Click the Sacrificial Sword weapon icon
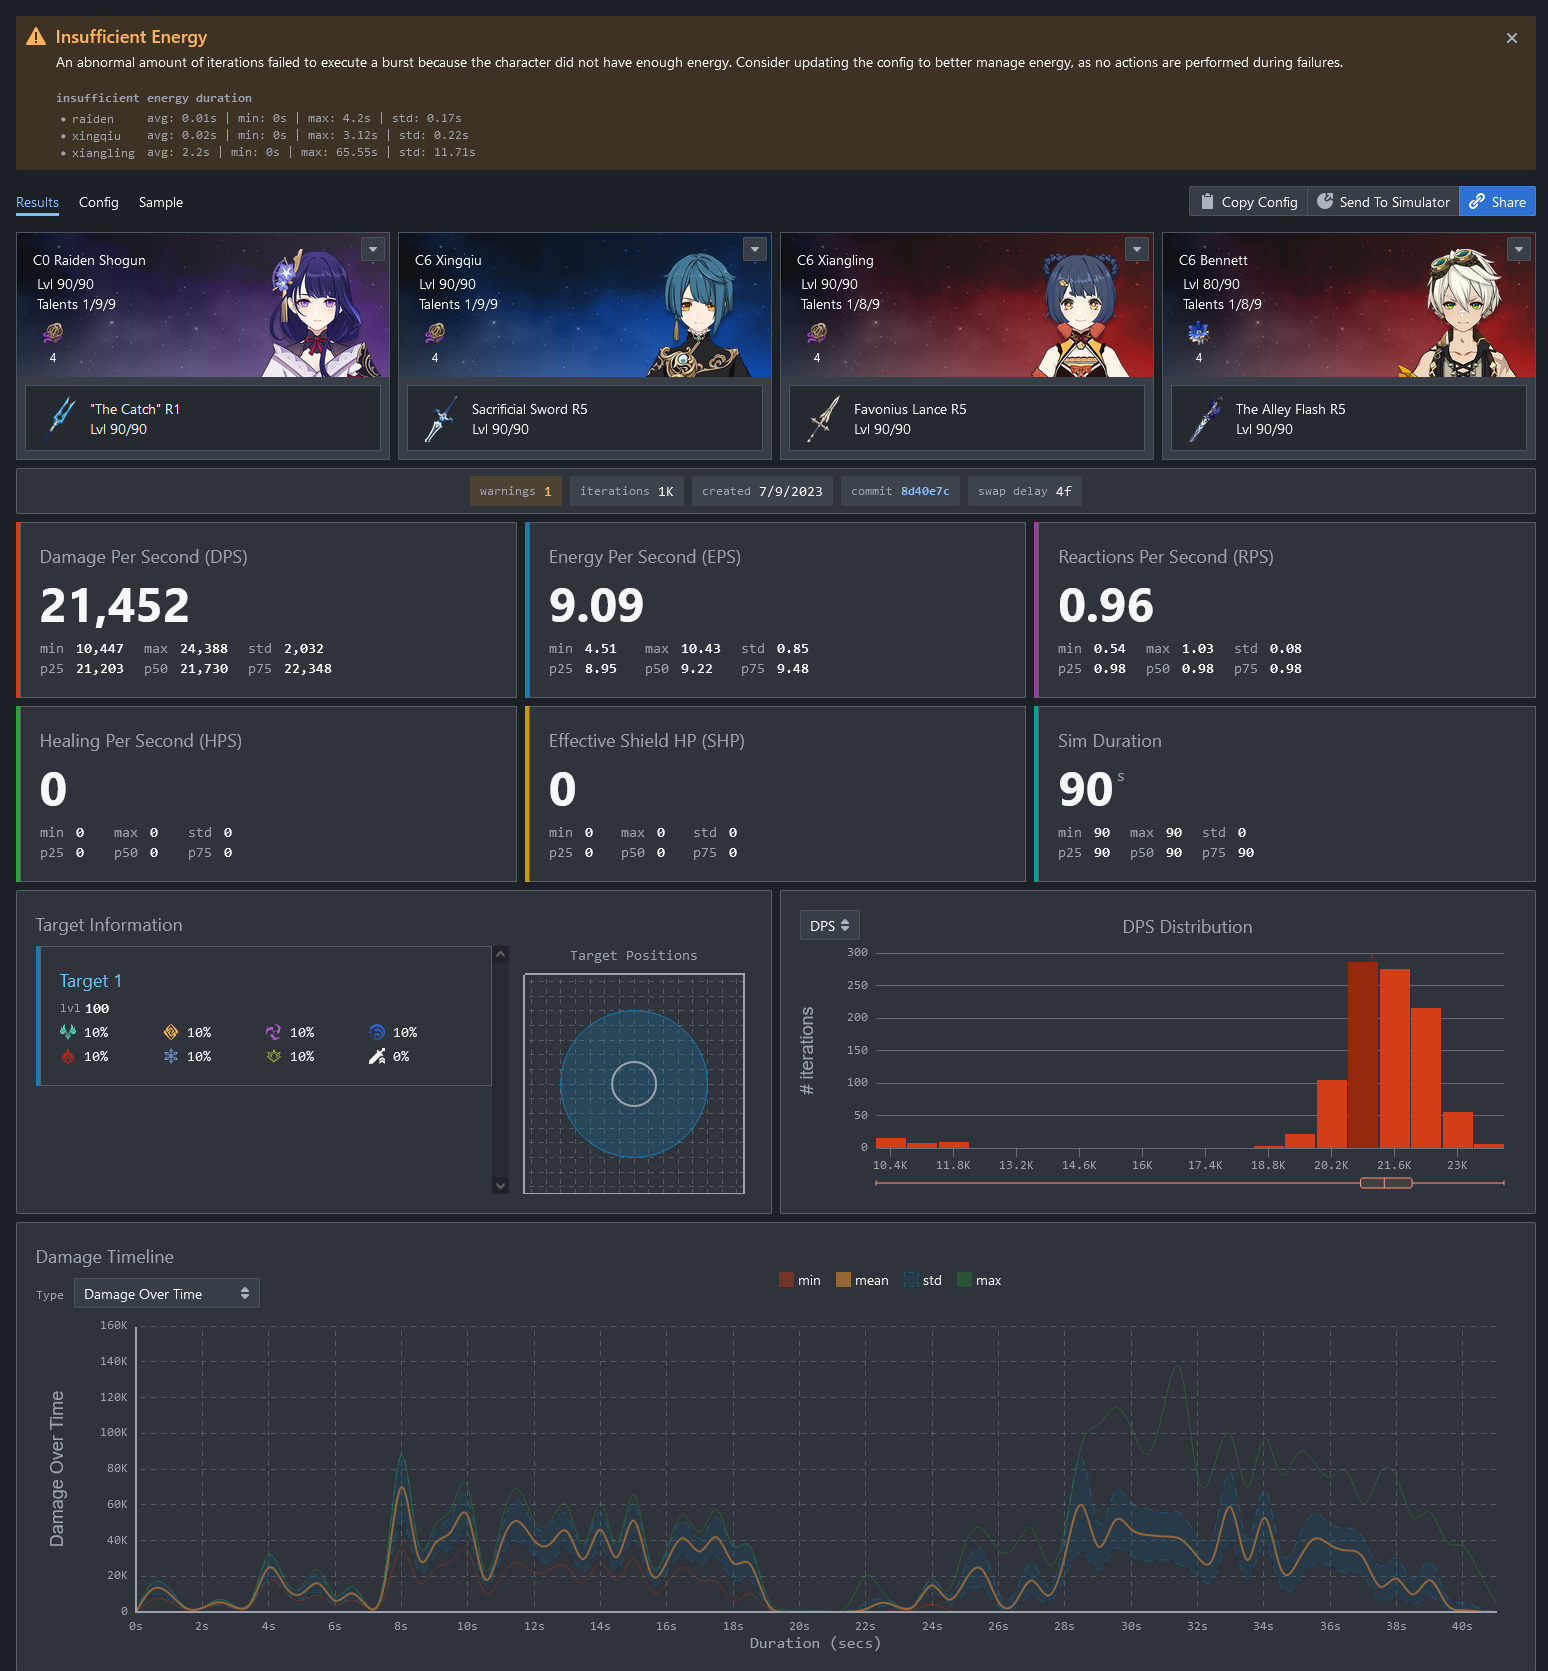1548x1671 pixels. [441, 419]
